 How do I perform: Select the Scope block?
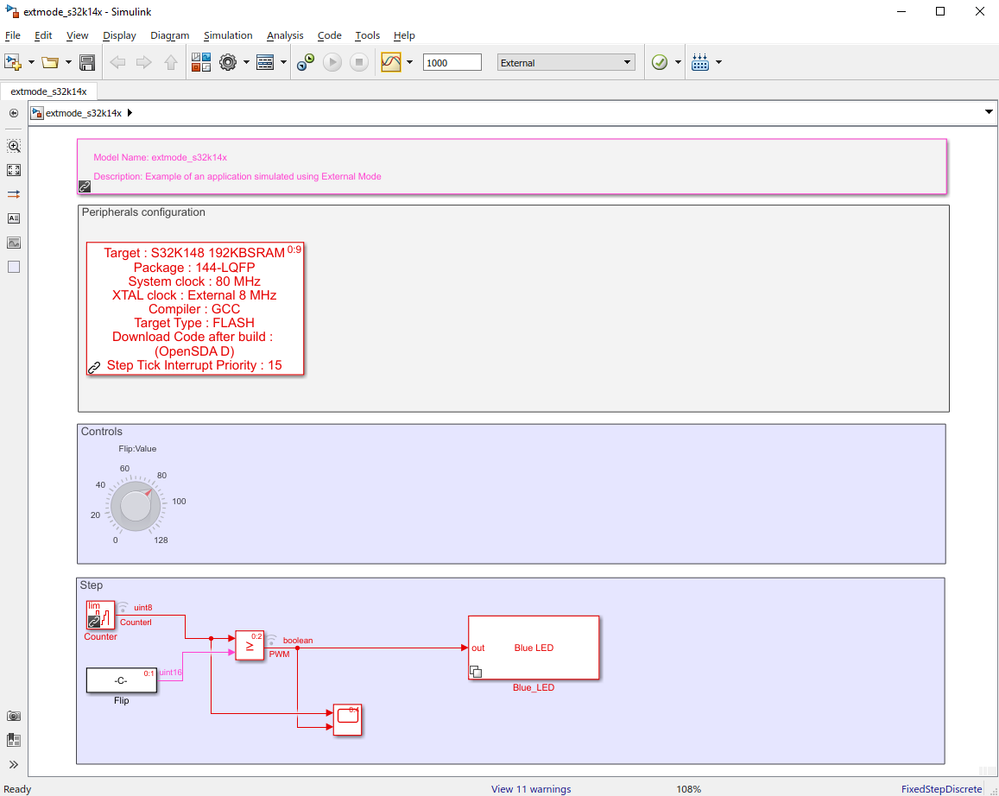(x=348, y=720)
